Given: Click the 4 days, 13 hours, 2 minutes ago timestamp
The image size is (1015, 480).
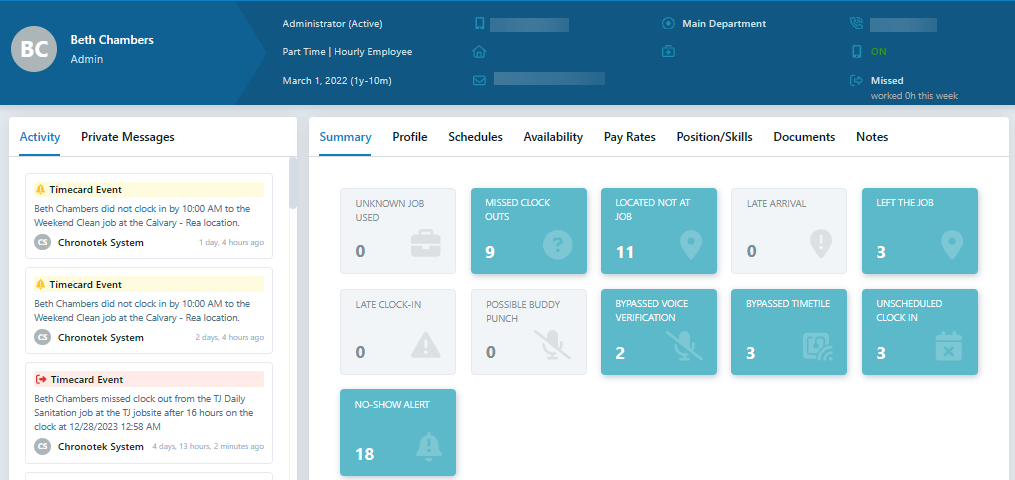Looking at the screenshot, I should click(x=208, y=446).
